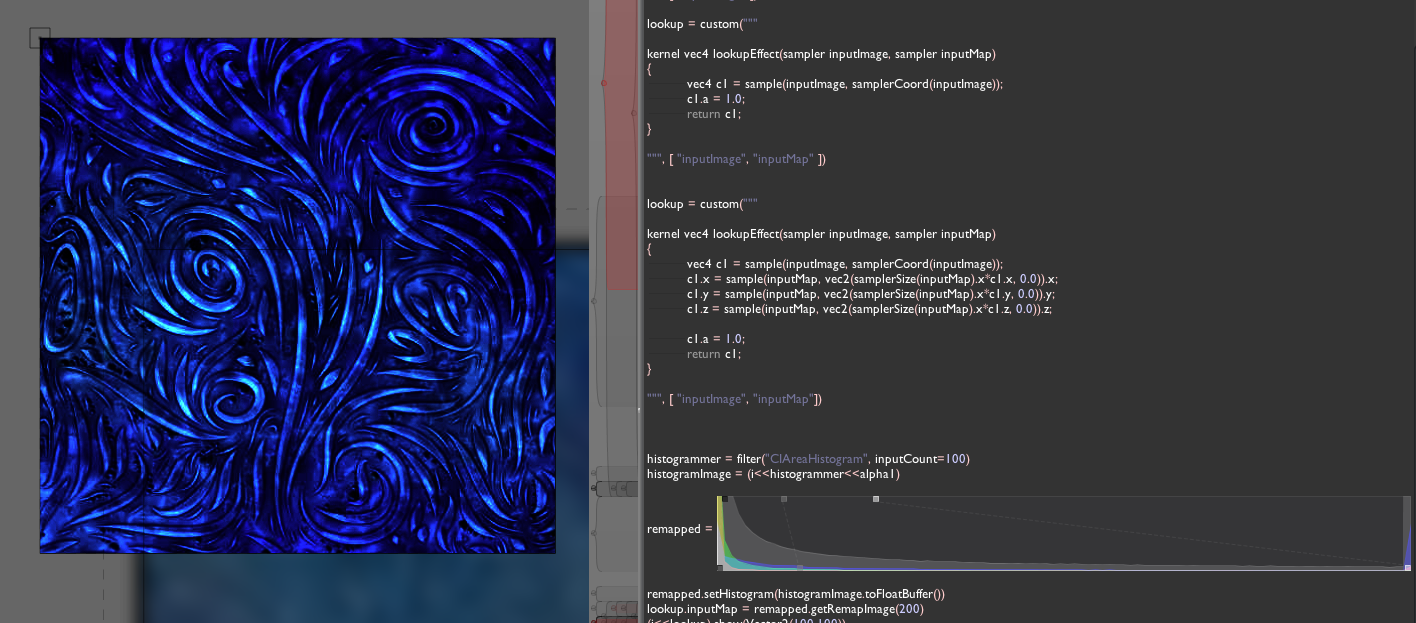Select the second gray top curve control point

click(784, 498)
